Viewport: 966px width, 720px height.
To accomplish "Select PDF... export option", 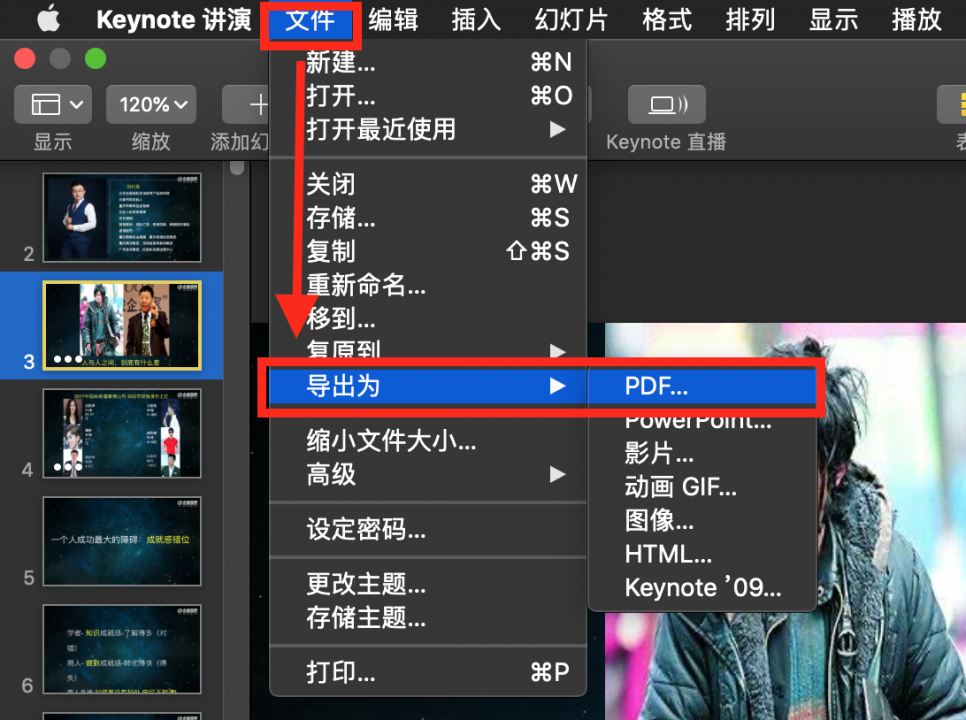I will click(702, 386).
